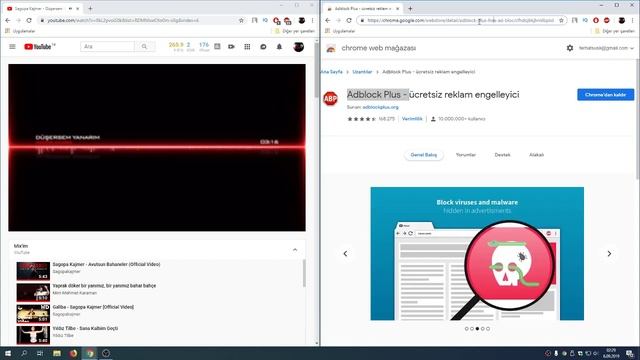Open thumbnail of Yaprak döker bir yanımız
Image resolution: width=640 pixels, height=360 pixels.
[x=33, y=293]
